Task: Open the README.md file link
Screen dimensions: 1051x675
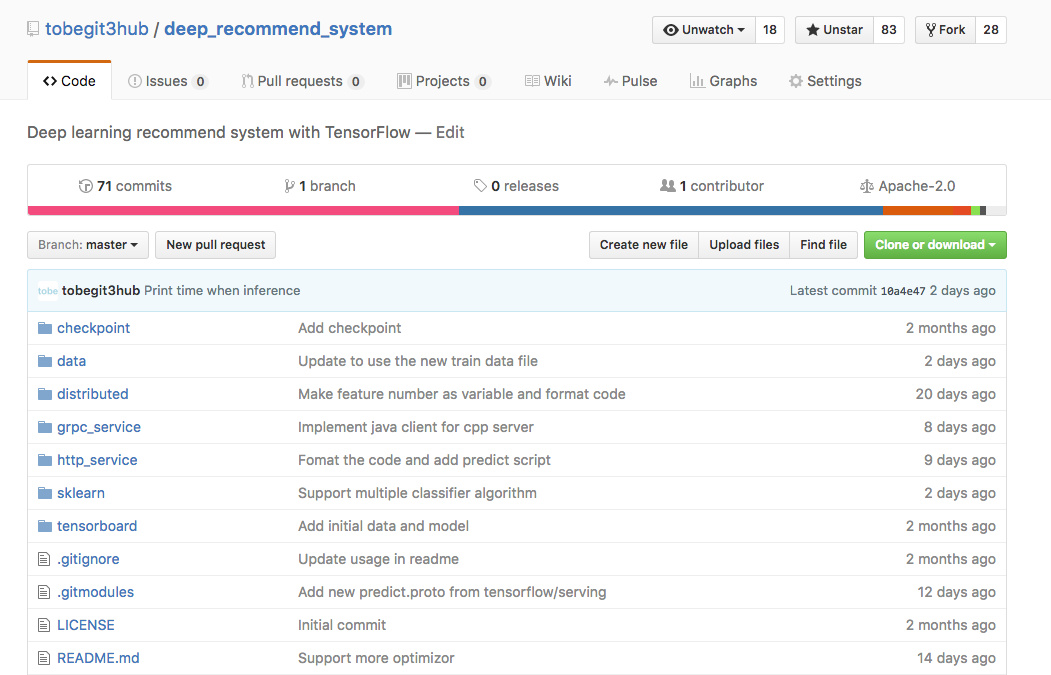Action: [x=98, y=658]
